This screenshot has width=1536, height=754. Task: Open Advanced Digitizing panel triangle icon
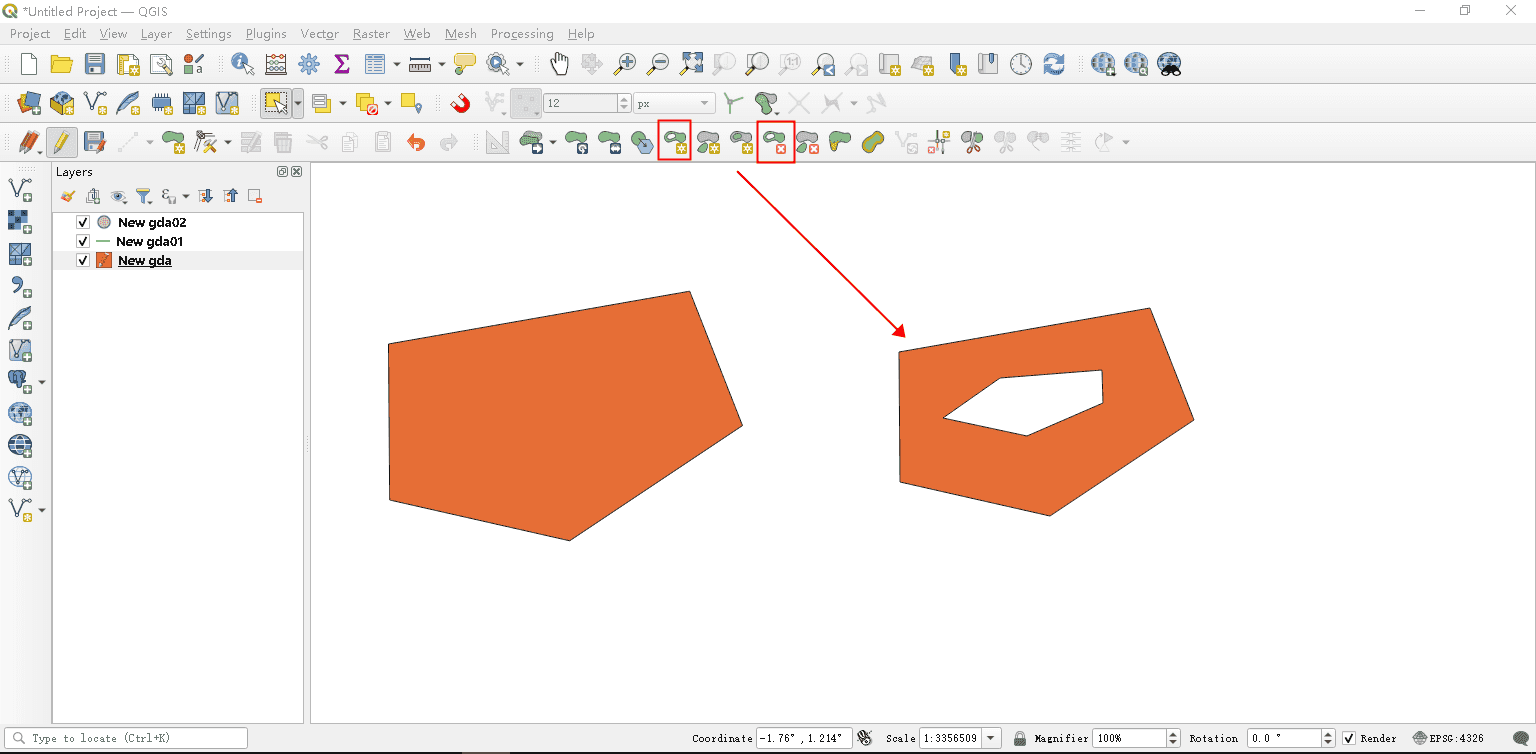click(x=497, y=142)
